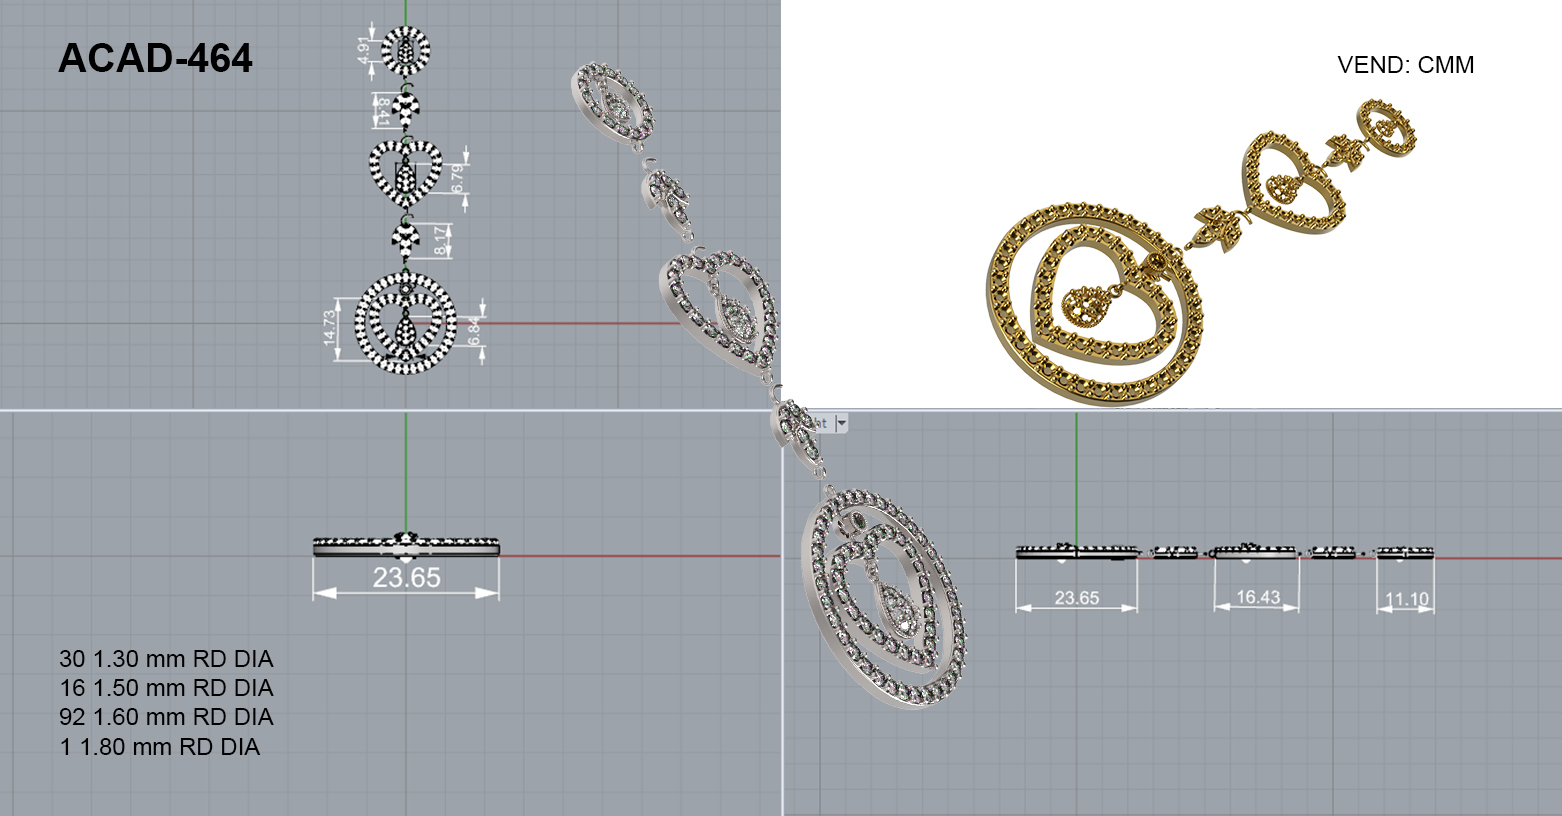1562x816 pixels.
Task: Select the '1 1.80 mm RD DIA' line
Action: point(160,747)
